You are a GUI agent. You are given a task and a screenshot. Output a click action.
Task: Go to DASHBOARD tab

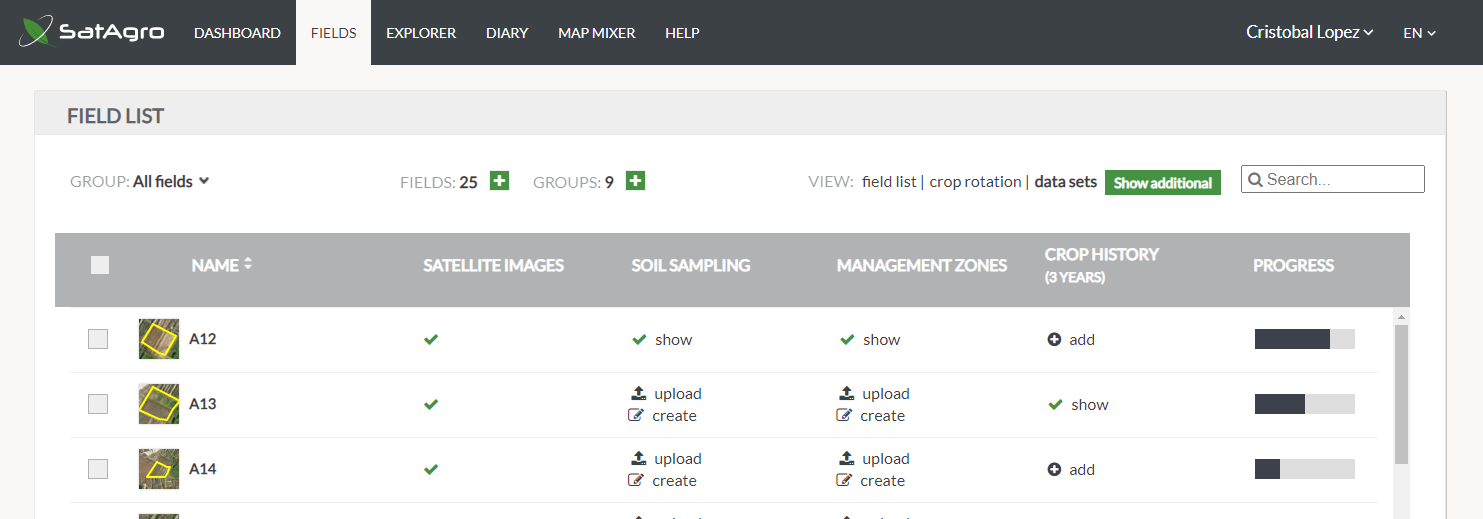237,33
